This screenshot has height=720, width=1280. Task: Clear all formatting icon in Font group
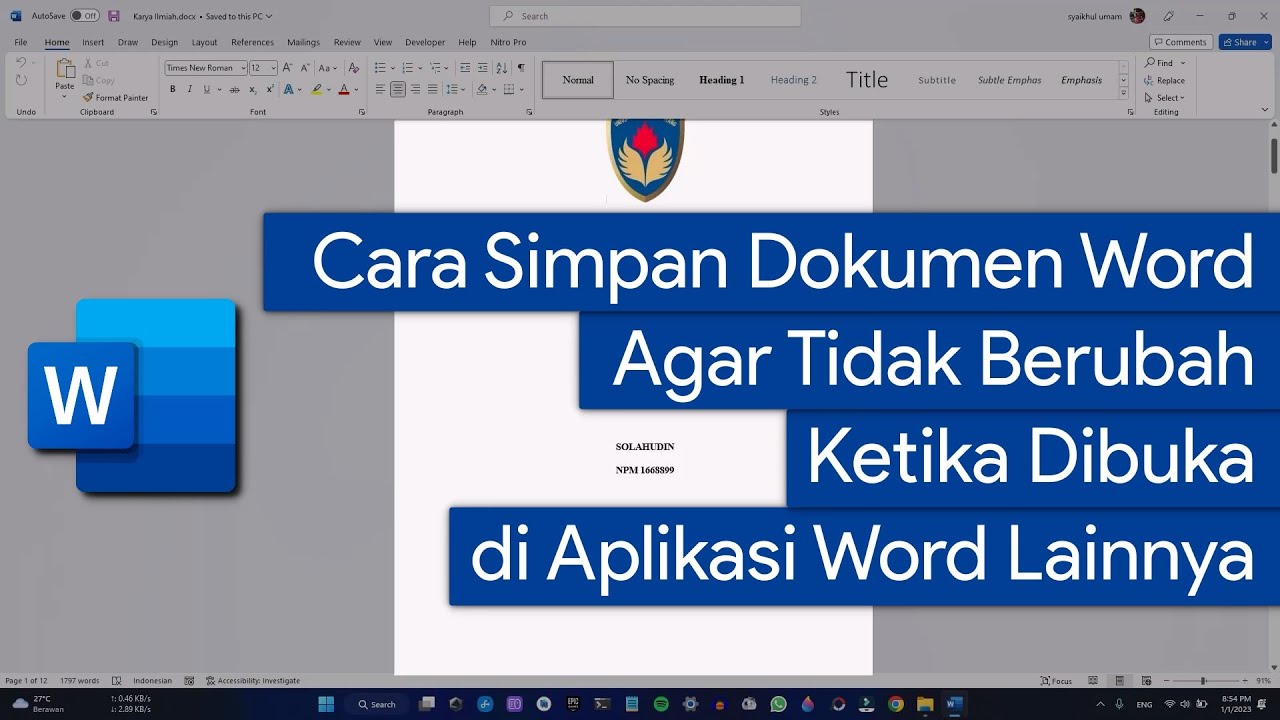tap(353, 68)
